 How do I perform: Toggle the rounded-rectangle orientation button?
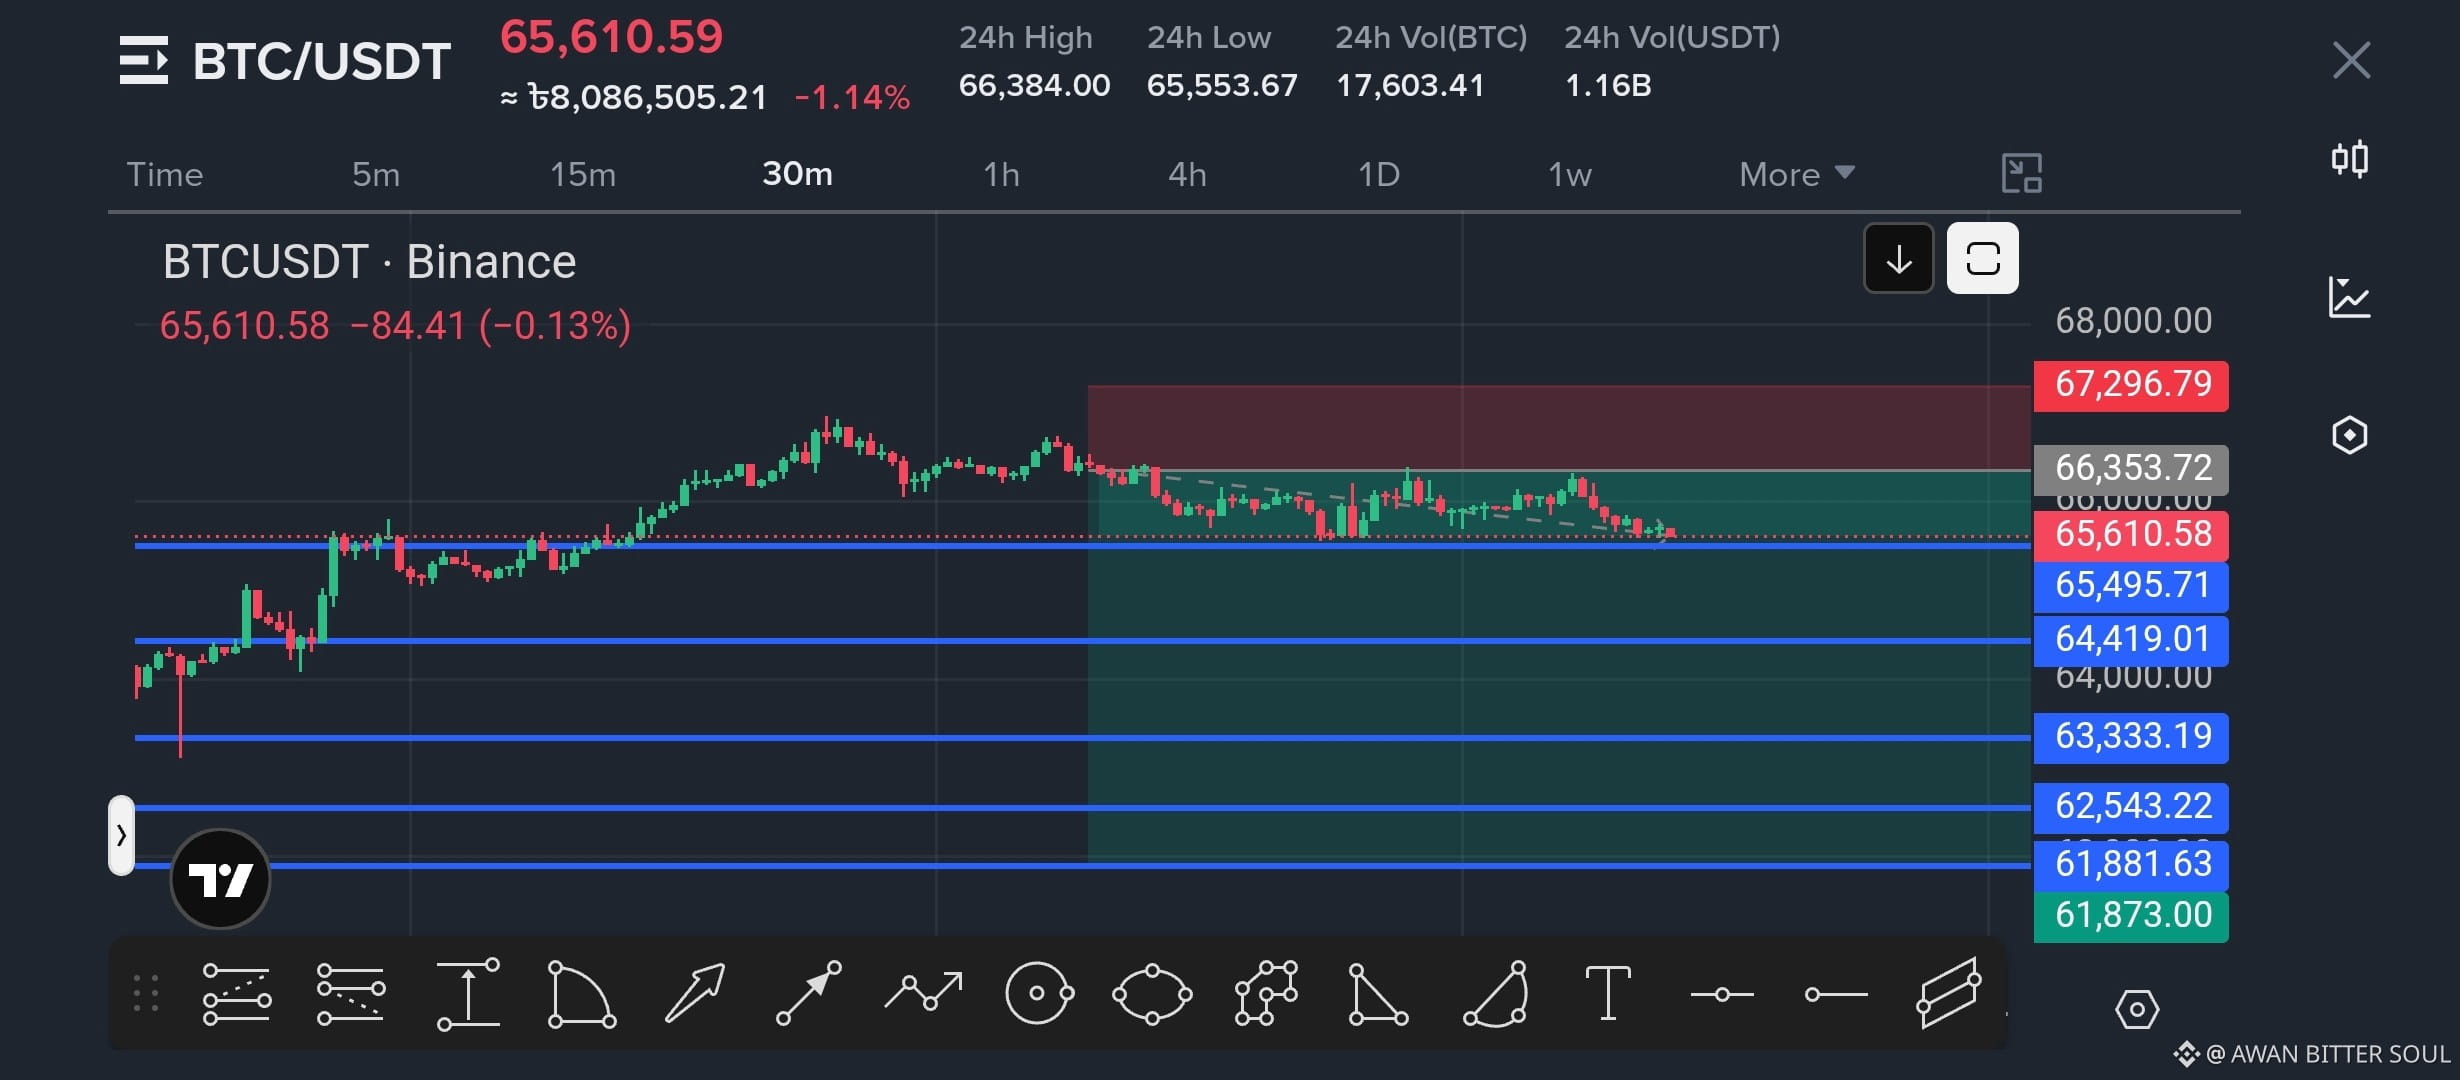click(x=1982, y=259)
